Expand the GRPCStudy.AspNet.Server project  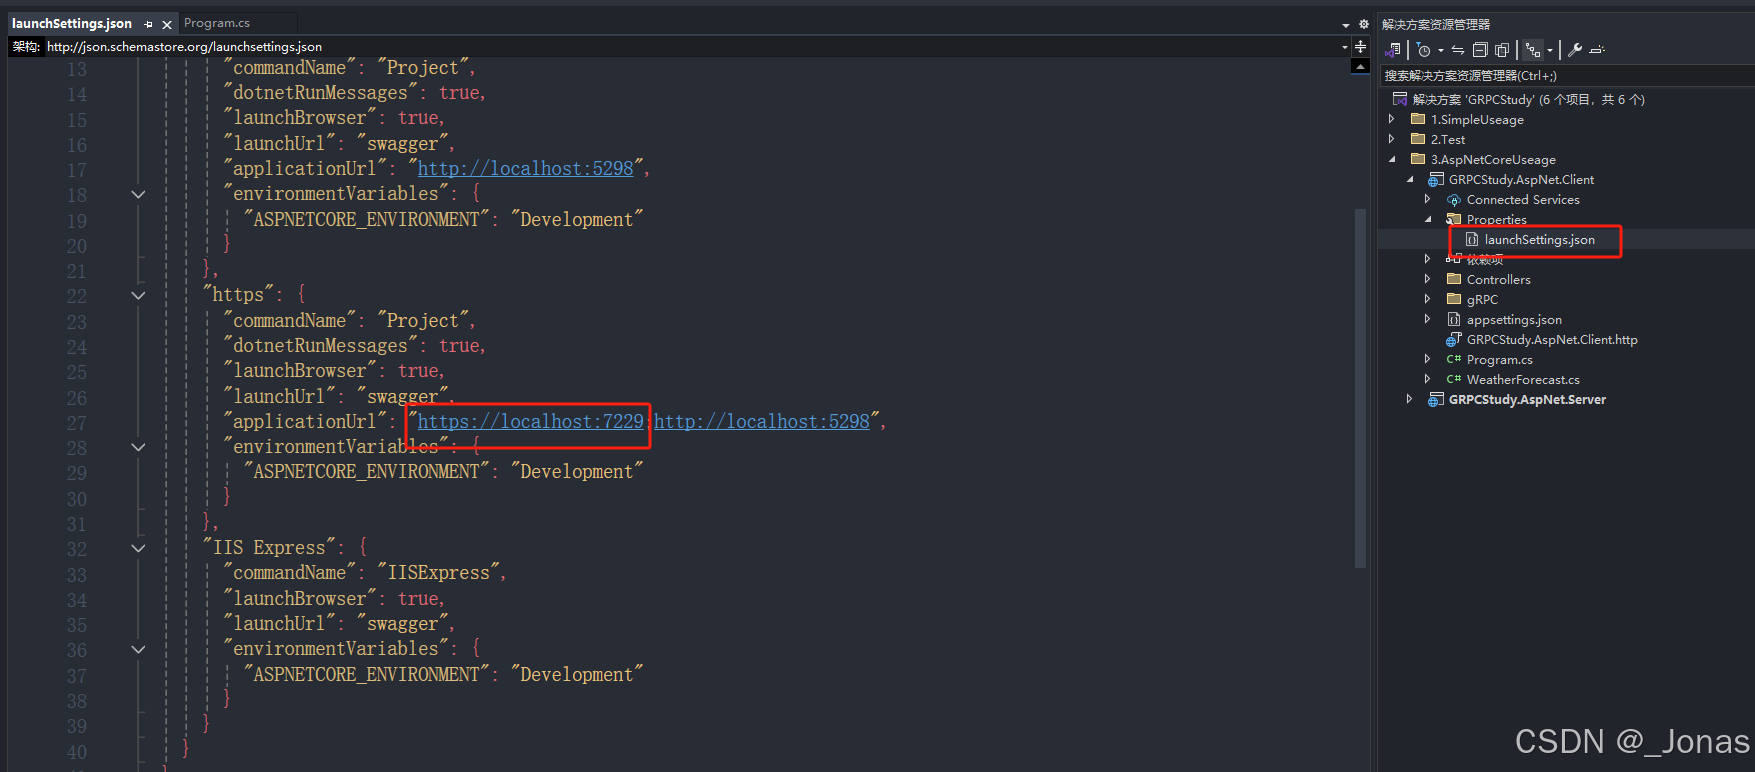(x=1409, y=399)
